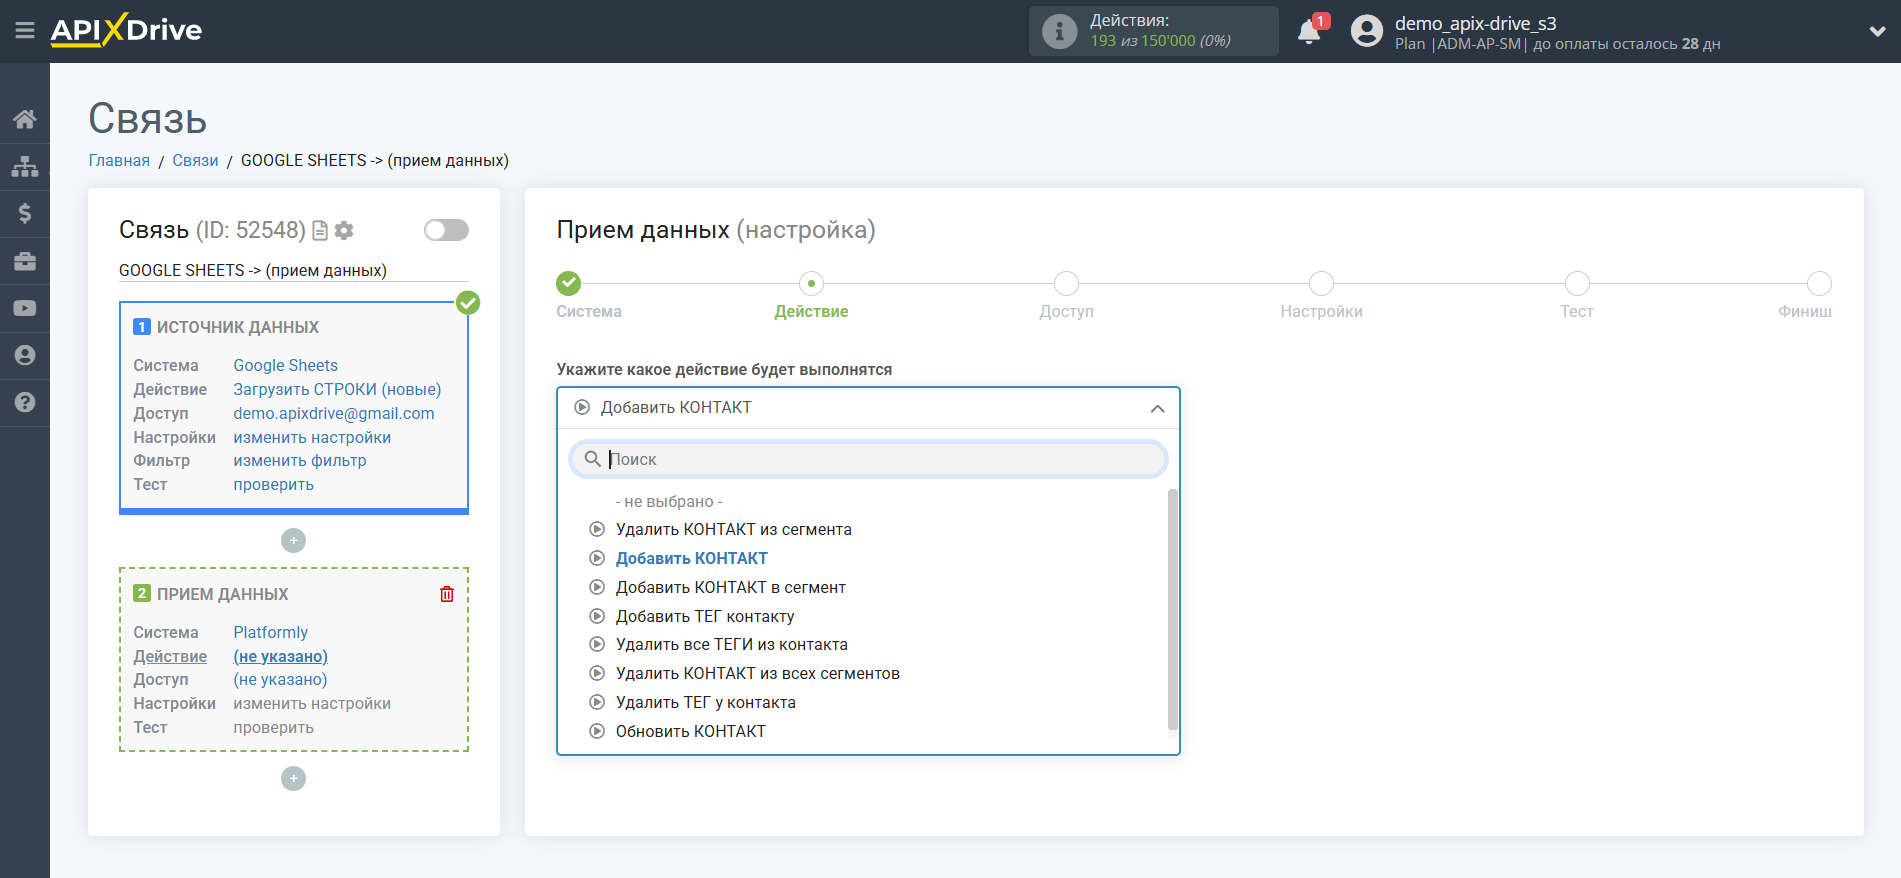Select the '- не выбрано -' option

coord(668,501)
